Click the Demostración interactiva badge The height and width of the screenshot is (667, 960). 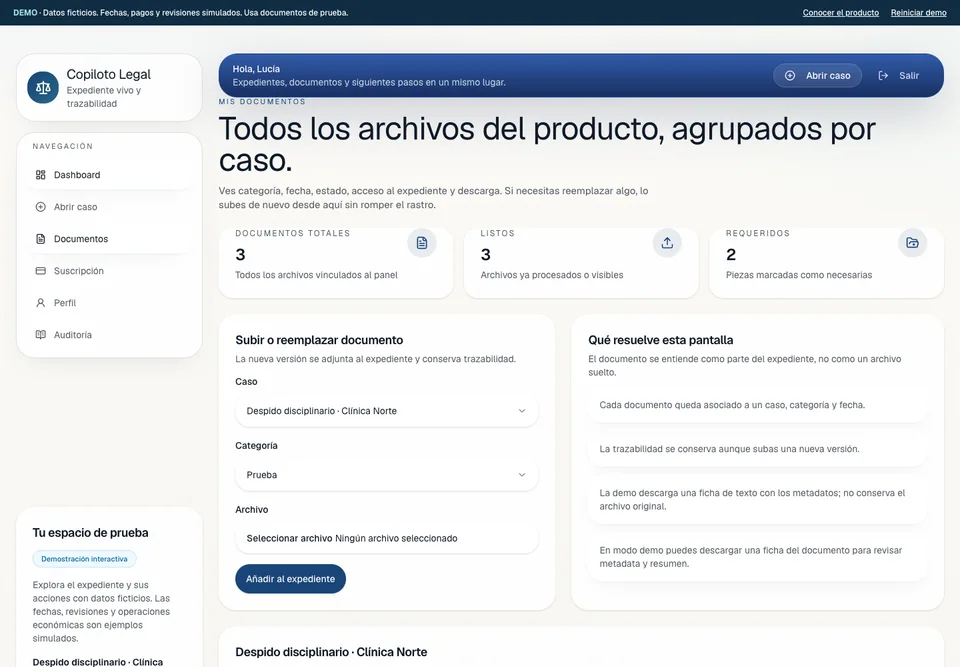pos(84,559)
